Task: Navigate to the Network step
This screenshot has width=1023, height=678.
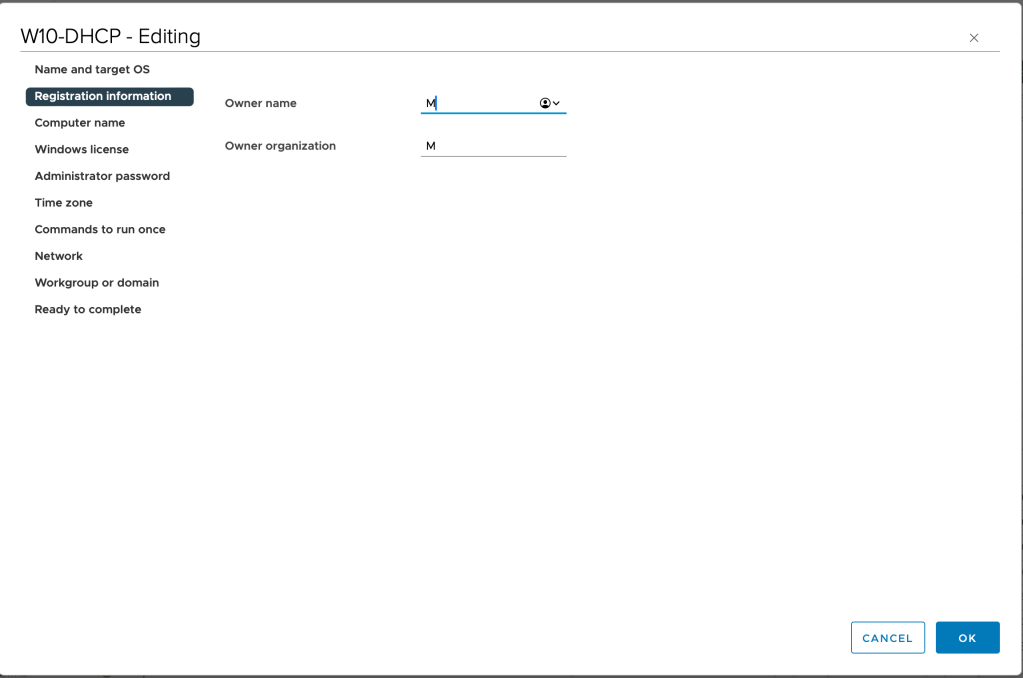Action: tap(59, 256)
